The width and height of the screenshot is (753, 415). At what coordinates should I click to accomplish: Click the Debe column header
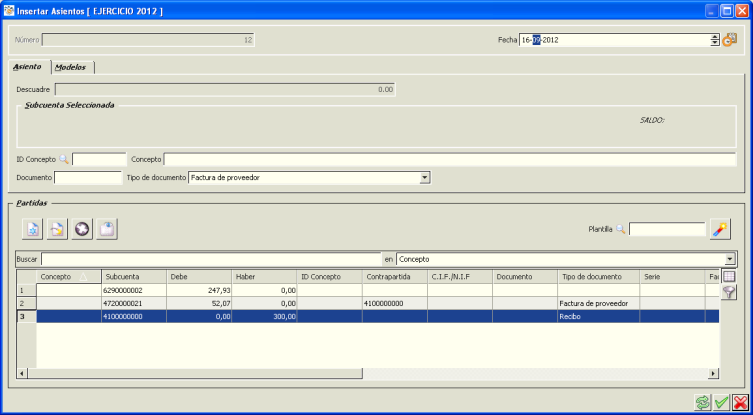tap(199, 277)
